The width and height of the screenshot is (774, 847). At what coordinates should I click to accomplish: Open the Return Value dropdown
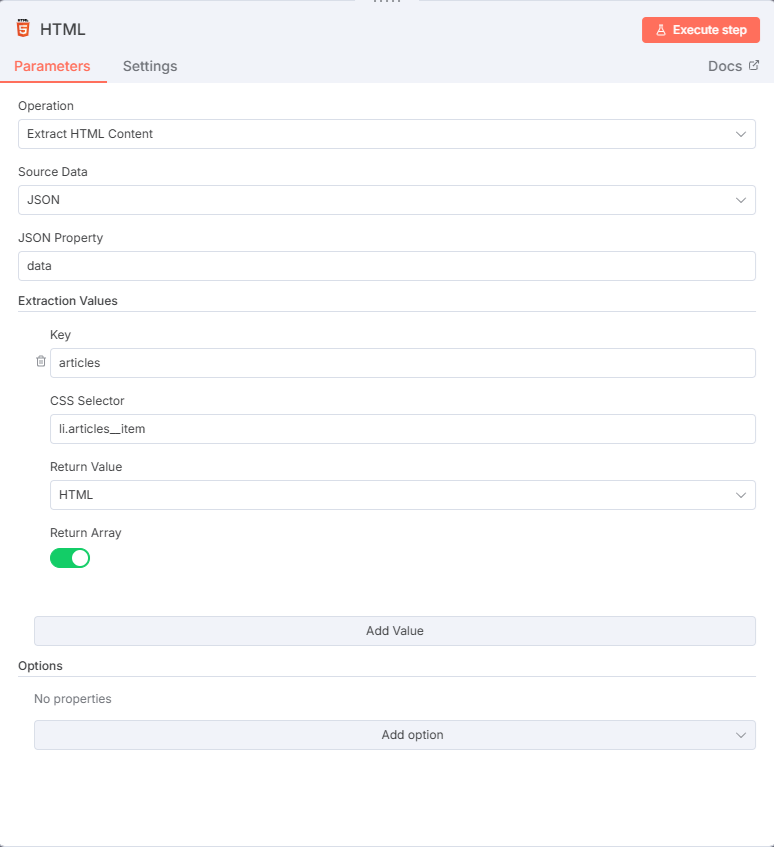(x=402, y=495)
